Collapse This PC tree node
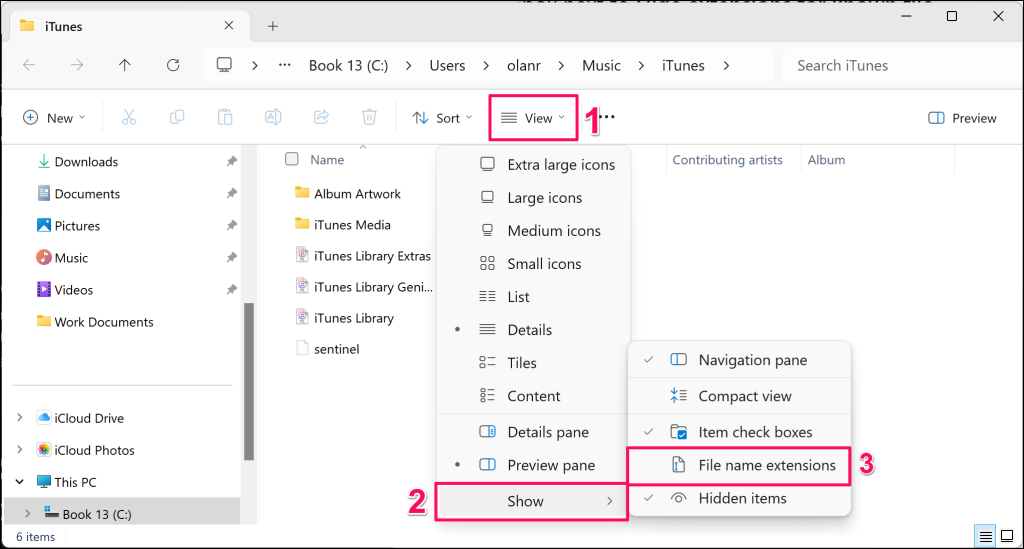Image resolution: width=1024 pixels, height=549 pixels. [20, 482]
